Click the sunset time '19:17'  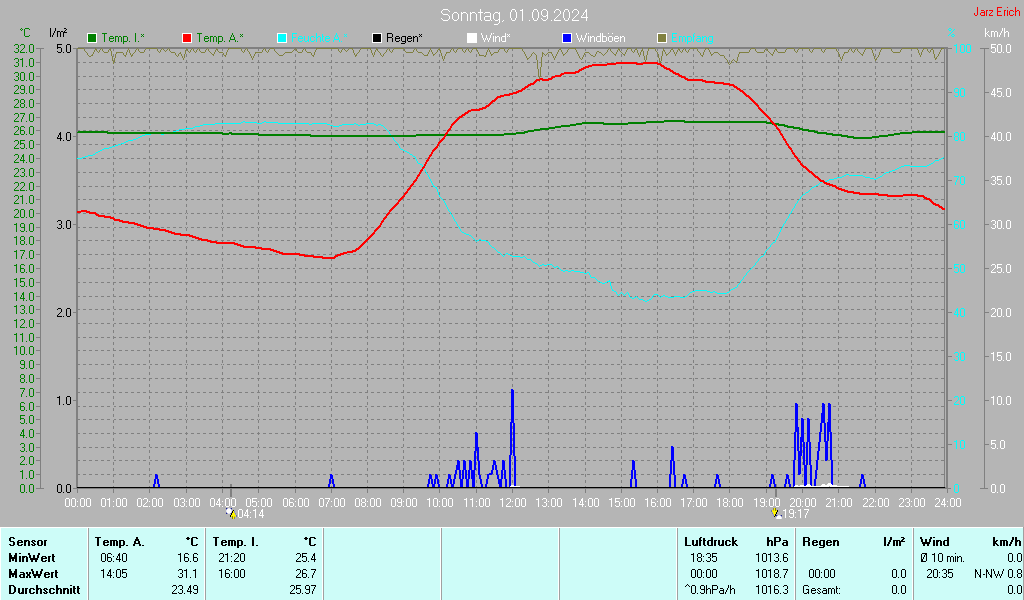(x=795, y=514)
